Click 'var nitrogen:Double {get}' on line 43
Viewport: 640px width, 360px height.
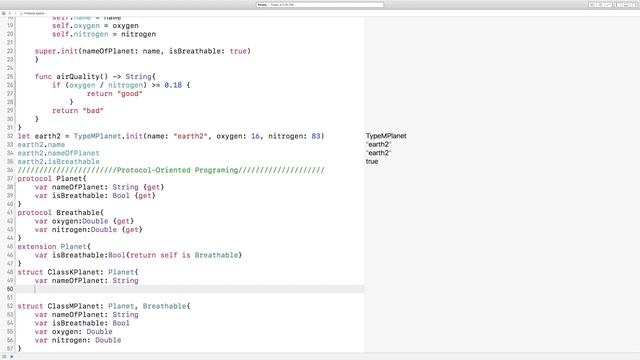click(89, 230)
